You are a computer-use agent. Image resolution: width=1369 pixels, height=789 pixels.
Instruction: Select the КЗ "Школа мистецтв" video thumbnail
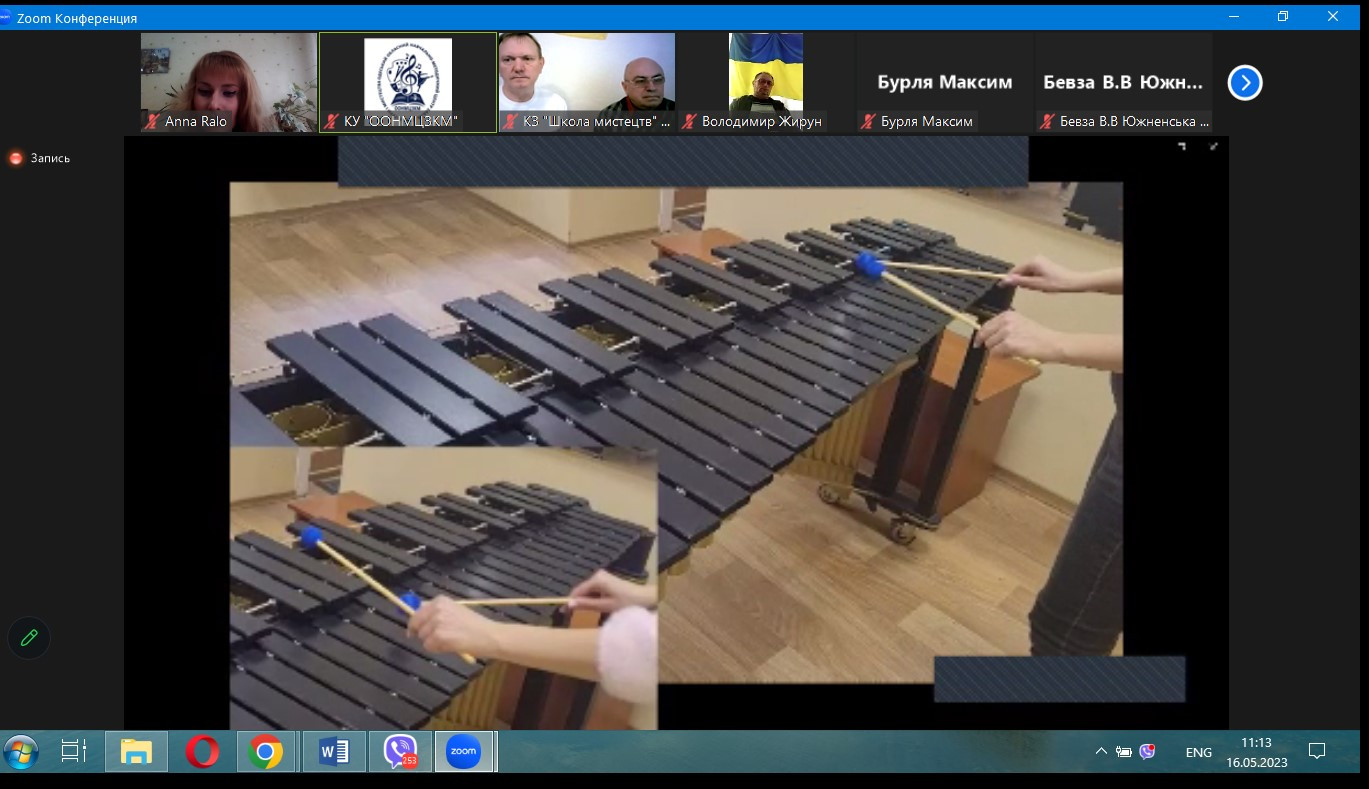coord(587,82)
